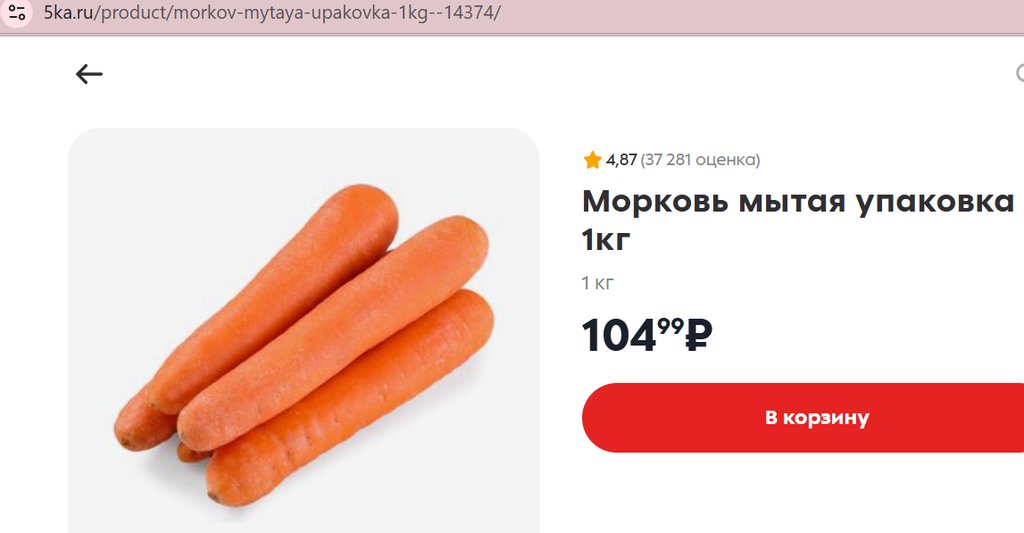Screen dimensions: 1024x533
Task: Click the bold 1кг on title's second line
Action: click(607, 240)
